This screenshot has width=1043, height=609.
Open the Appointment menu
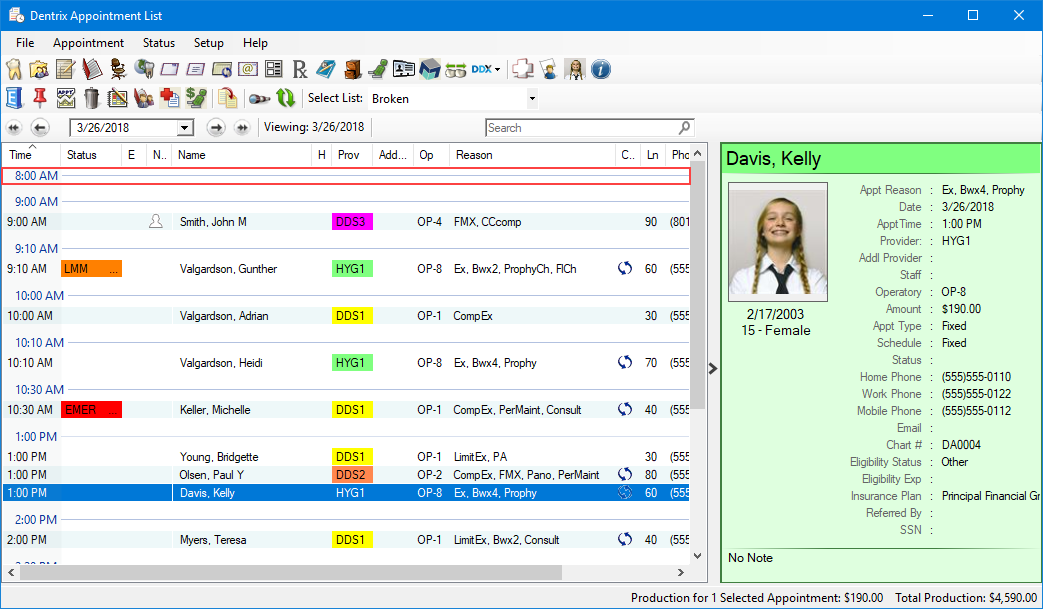coord(88,43)
